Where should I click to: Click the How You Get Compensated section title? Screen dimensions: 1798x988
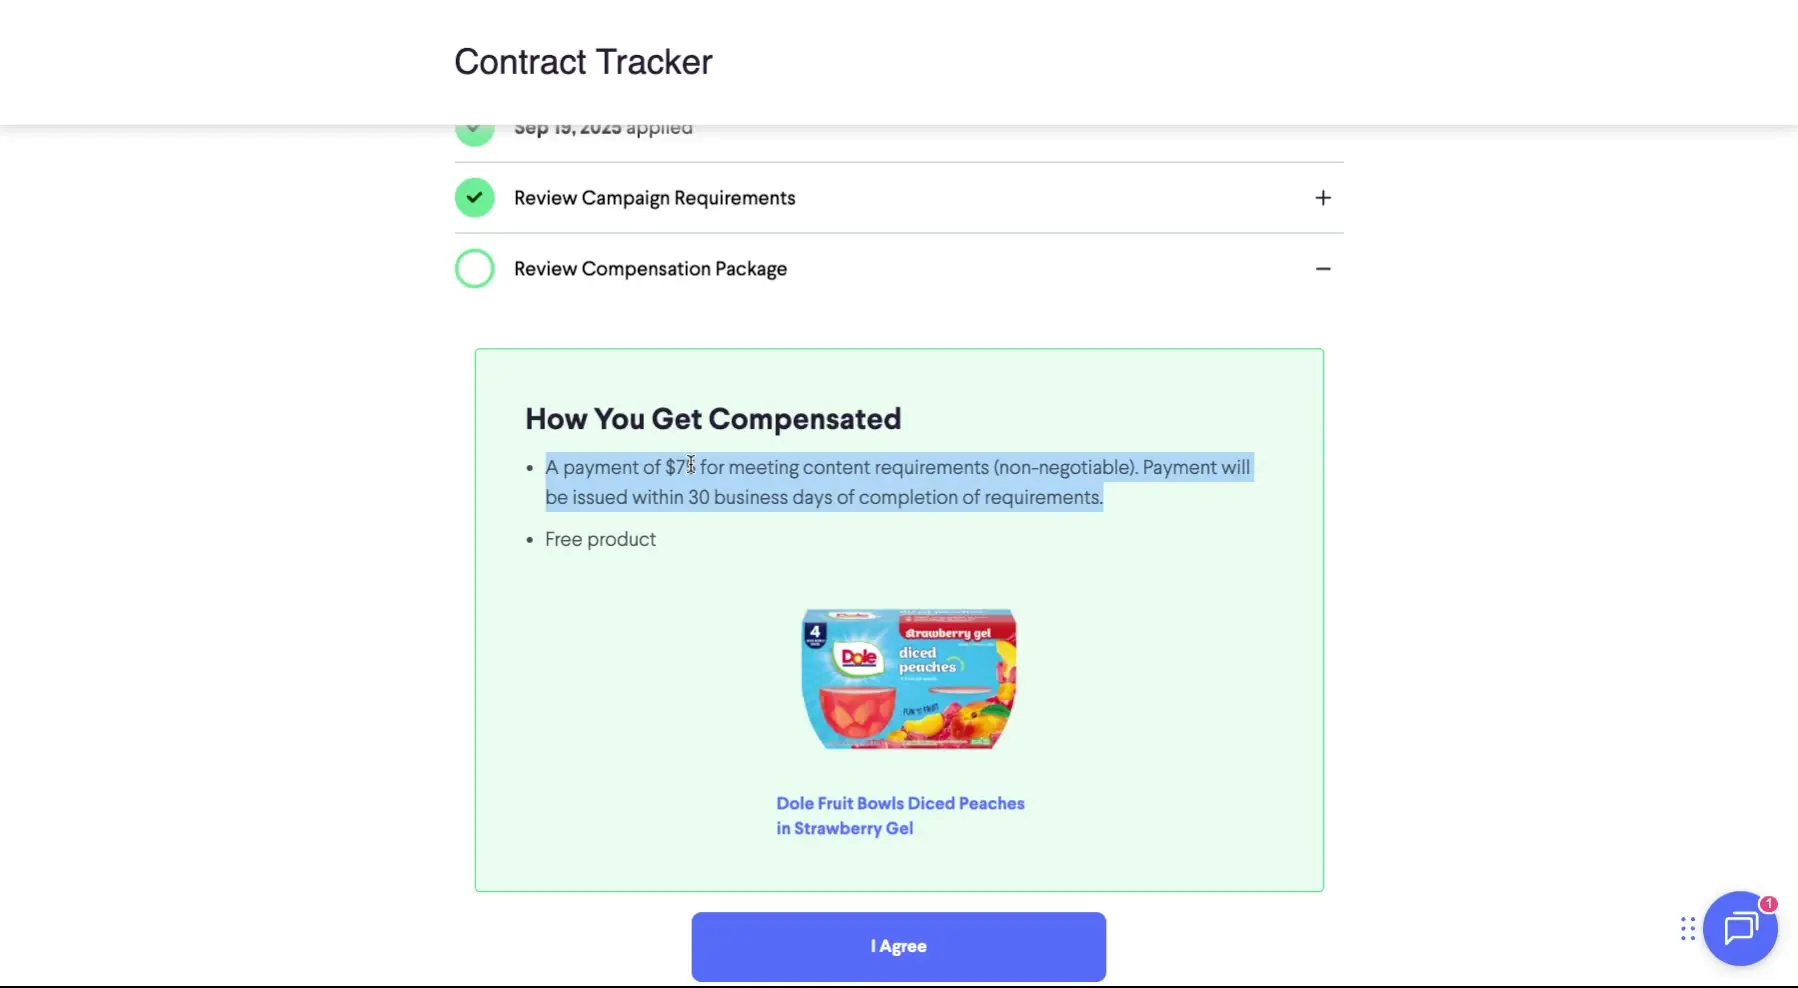coord(713,418)
